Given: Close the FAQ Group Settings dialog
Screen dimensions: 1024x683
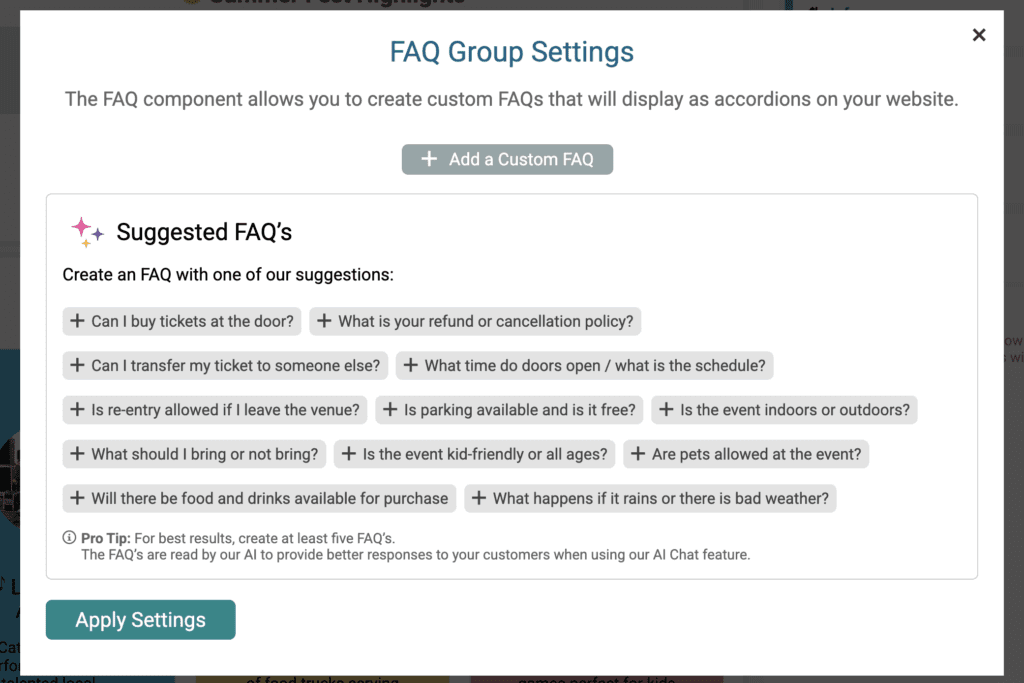Looking at the screenshot, I should (x=978, y=35).
